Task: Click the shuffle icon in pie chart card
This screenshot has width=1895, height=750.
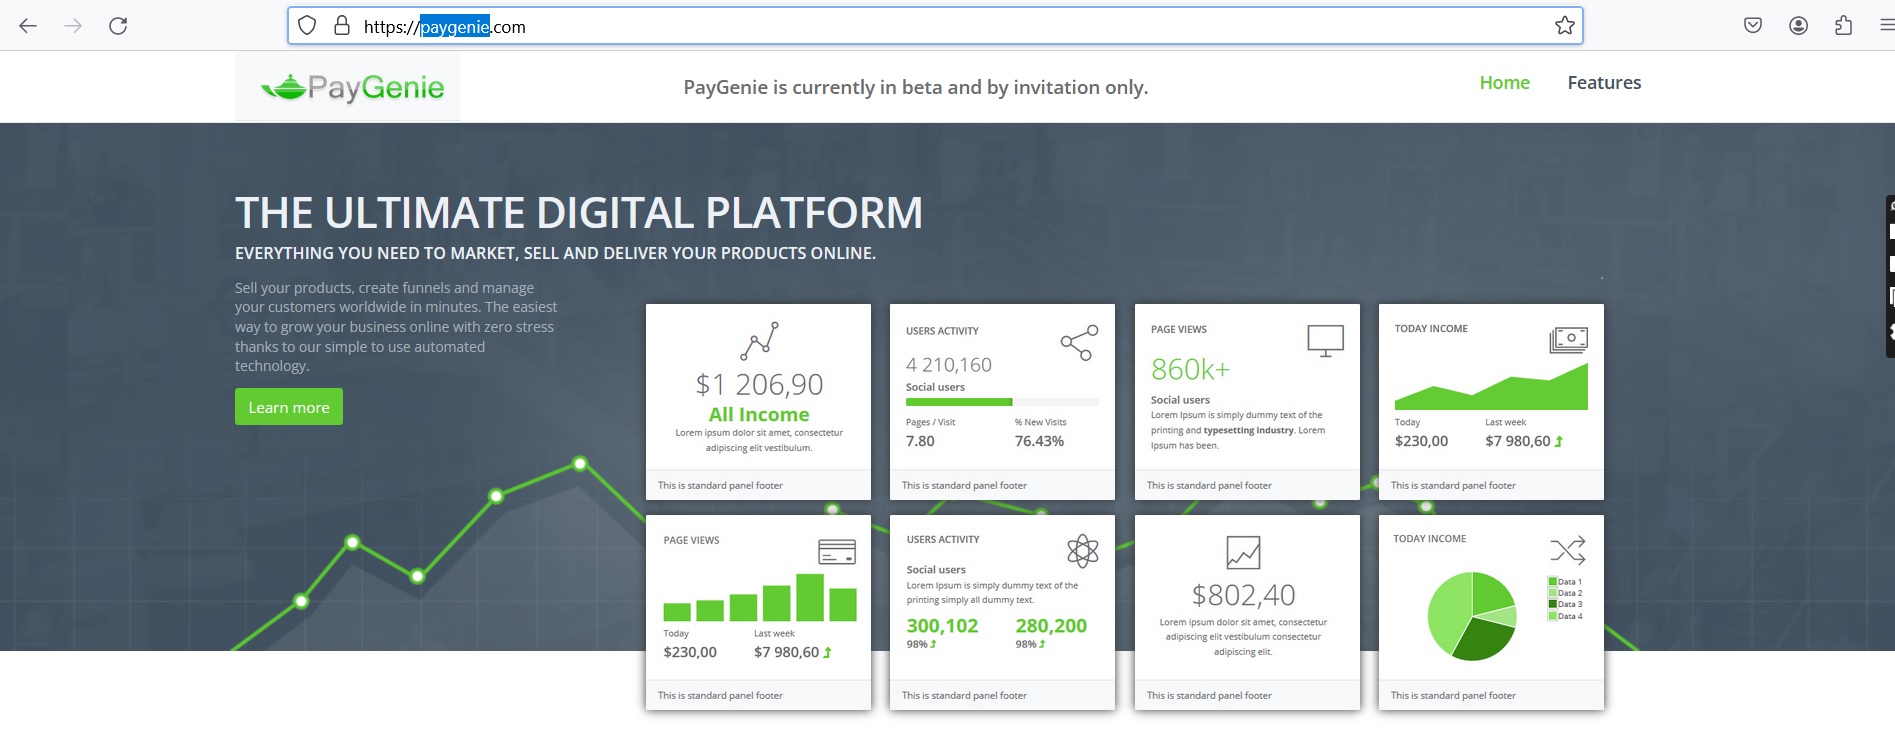Action: 1568,550
